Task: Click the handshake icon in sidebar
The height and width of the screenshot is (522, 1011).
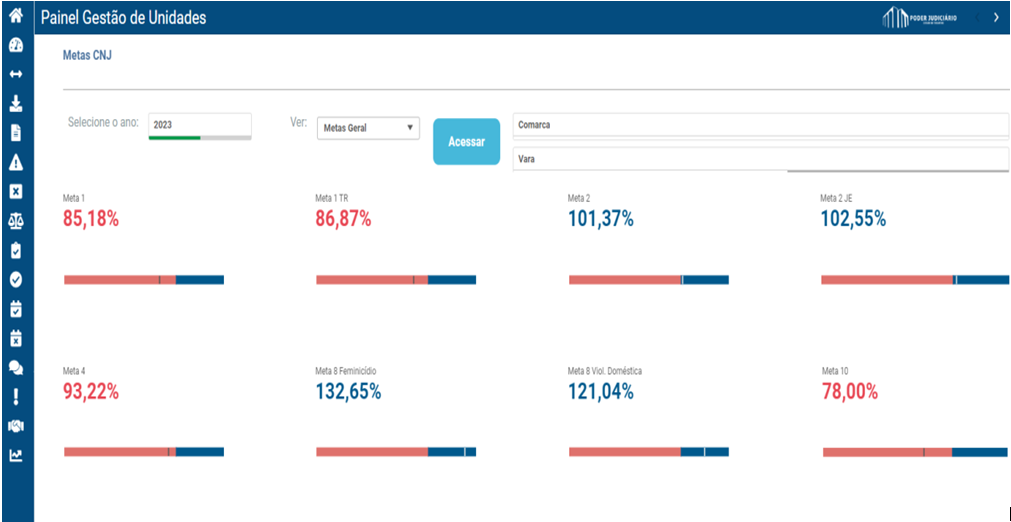Action: pyautogui.click(x=16, y=426)
